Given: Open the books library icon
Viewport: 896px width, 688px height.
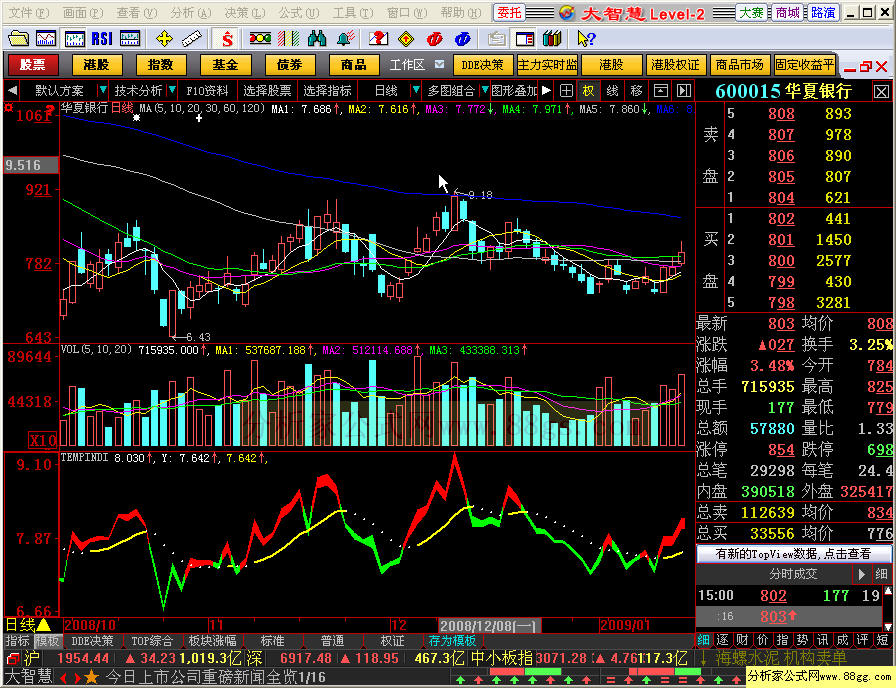Looking at the screenshot, I should click(552, 39).
